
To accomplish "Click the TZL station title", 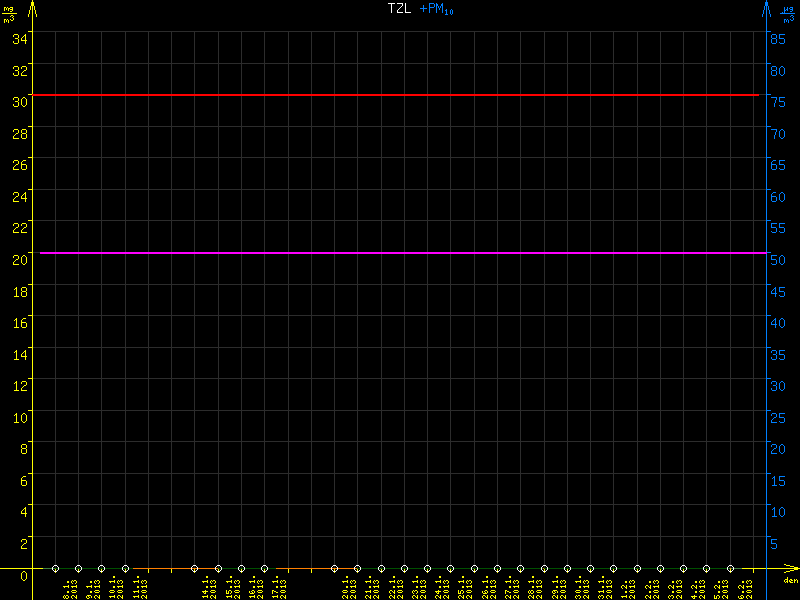I will coord(399,9).
